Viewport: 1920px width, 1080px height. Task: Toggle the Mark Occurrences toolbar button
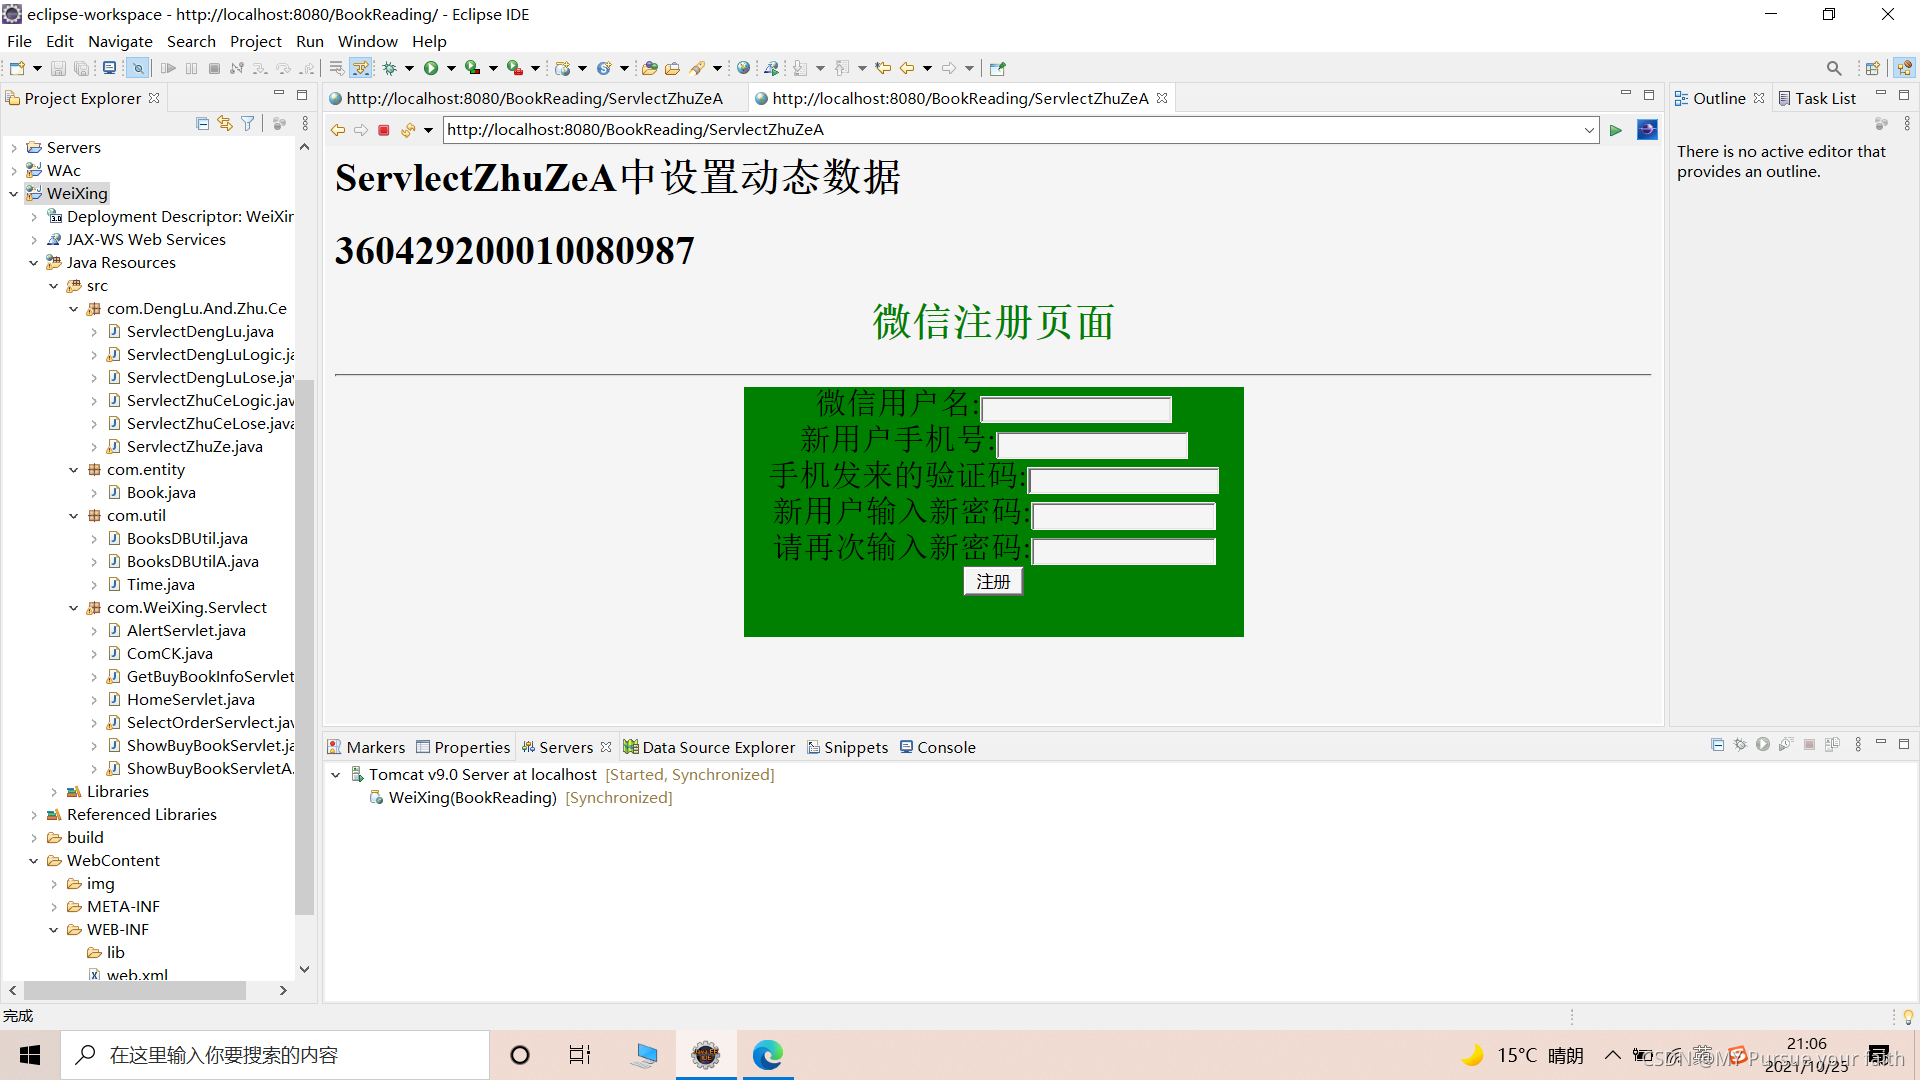361,68
